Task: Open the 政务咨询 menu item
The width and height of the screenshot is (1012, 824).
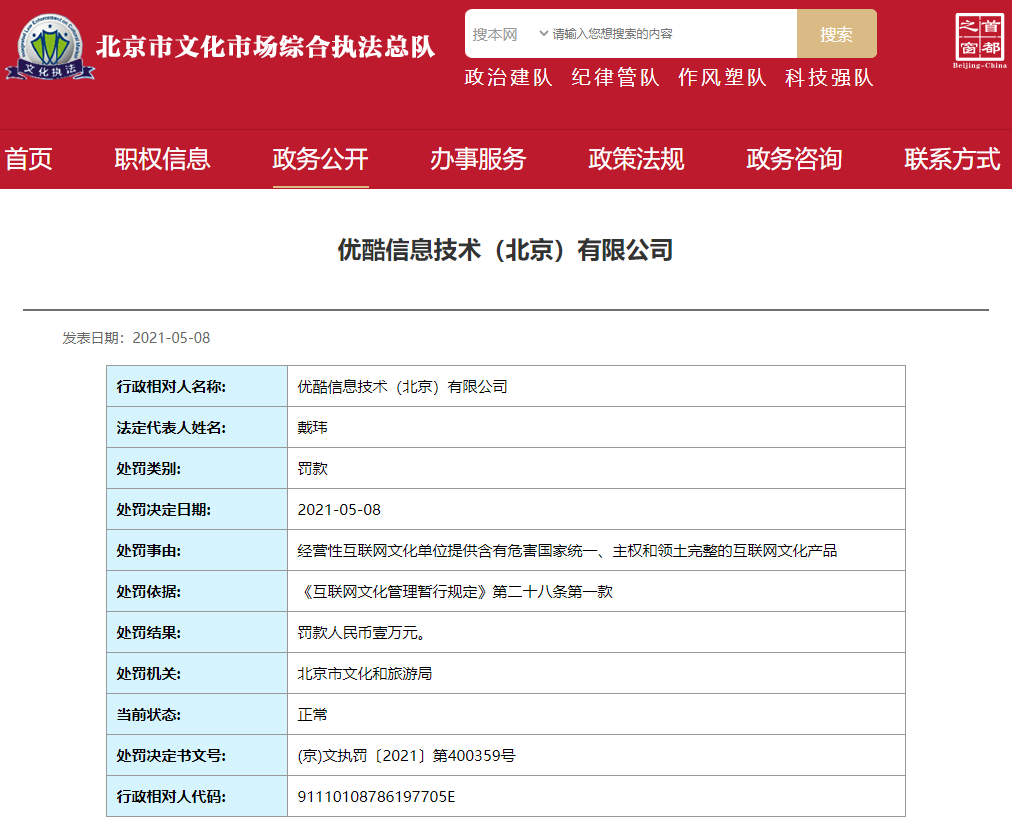Action: click(794, 159)
